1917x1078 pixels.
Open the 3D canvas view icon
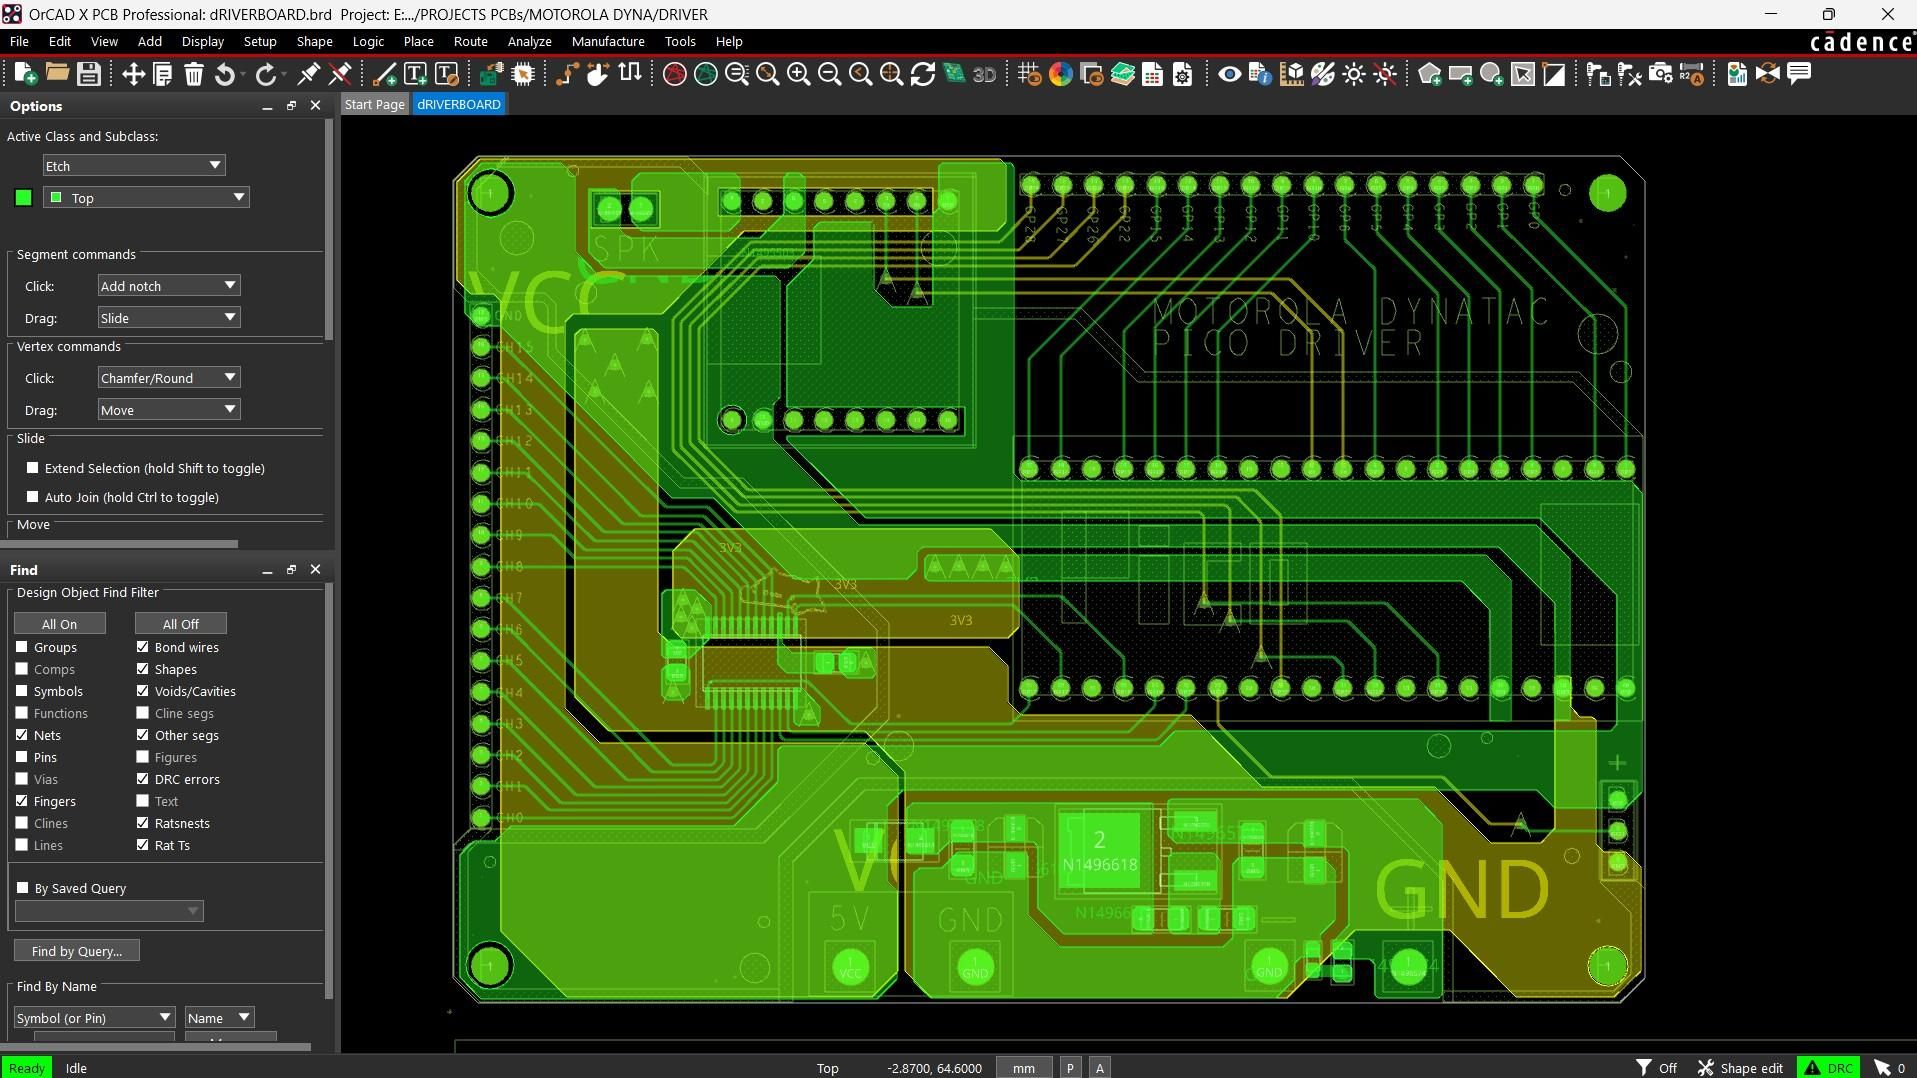click(985, 74)
